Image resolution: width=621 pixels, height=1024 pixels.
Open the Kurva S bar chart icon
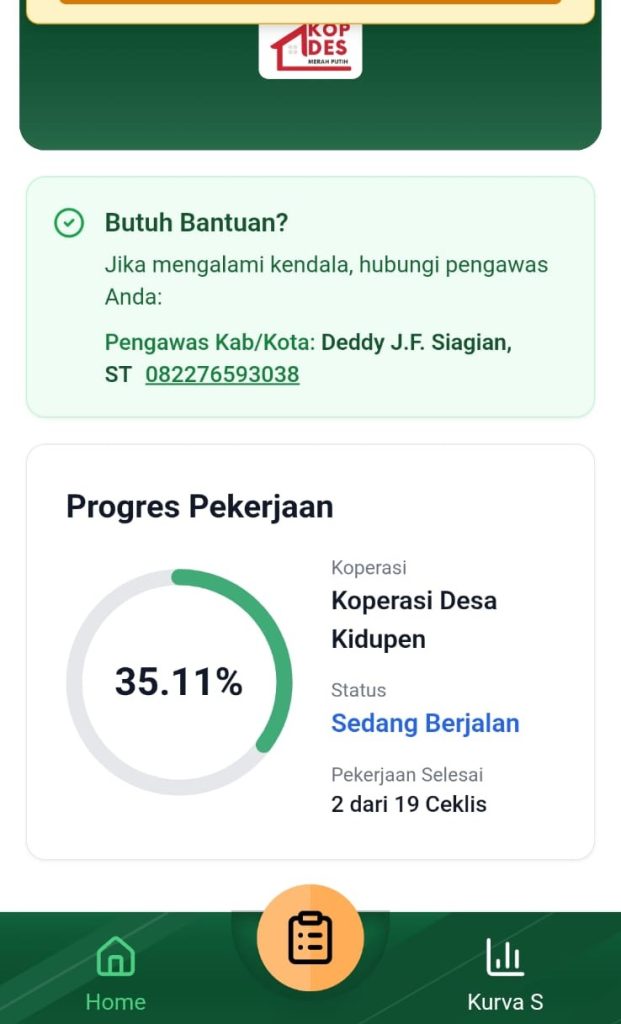(x=505, y=957)
